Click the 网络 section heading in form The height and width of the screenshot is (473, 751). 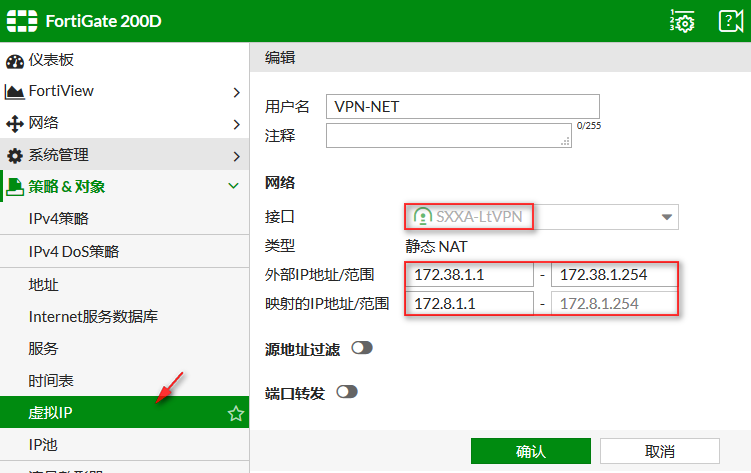point(280,182)
